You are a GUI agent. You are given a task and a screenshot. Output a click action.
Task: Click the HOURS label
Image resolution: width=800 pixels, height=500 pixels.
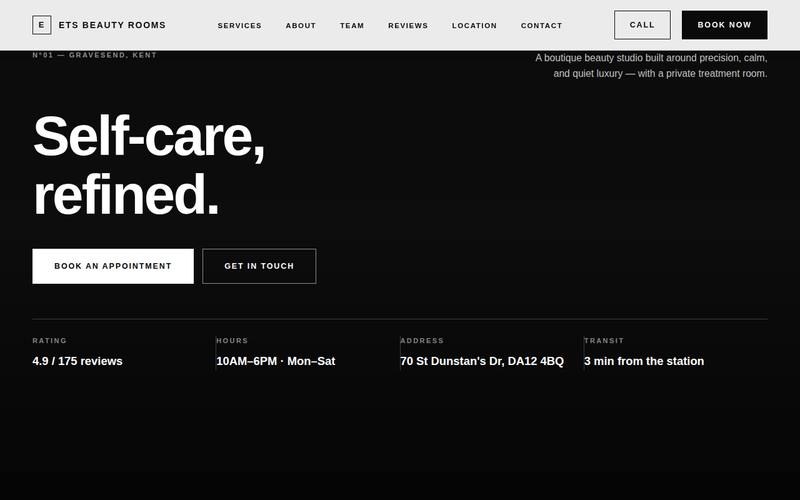pos(232,340)
